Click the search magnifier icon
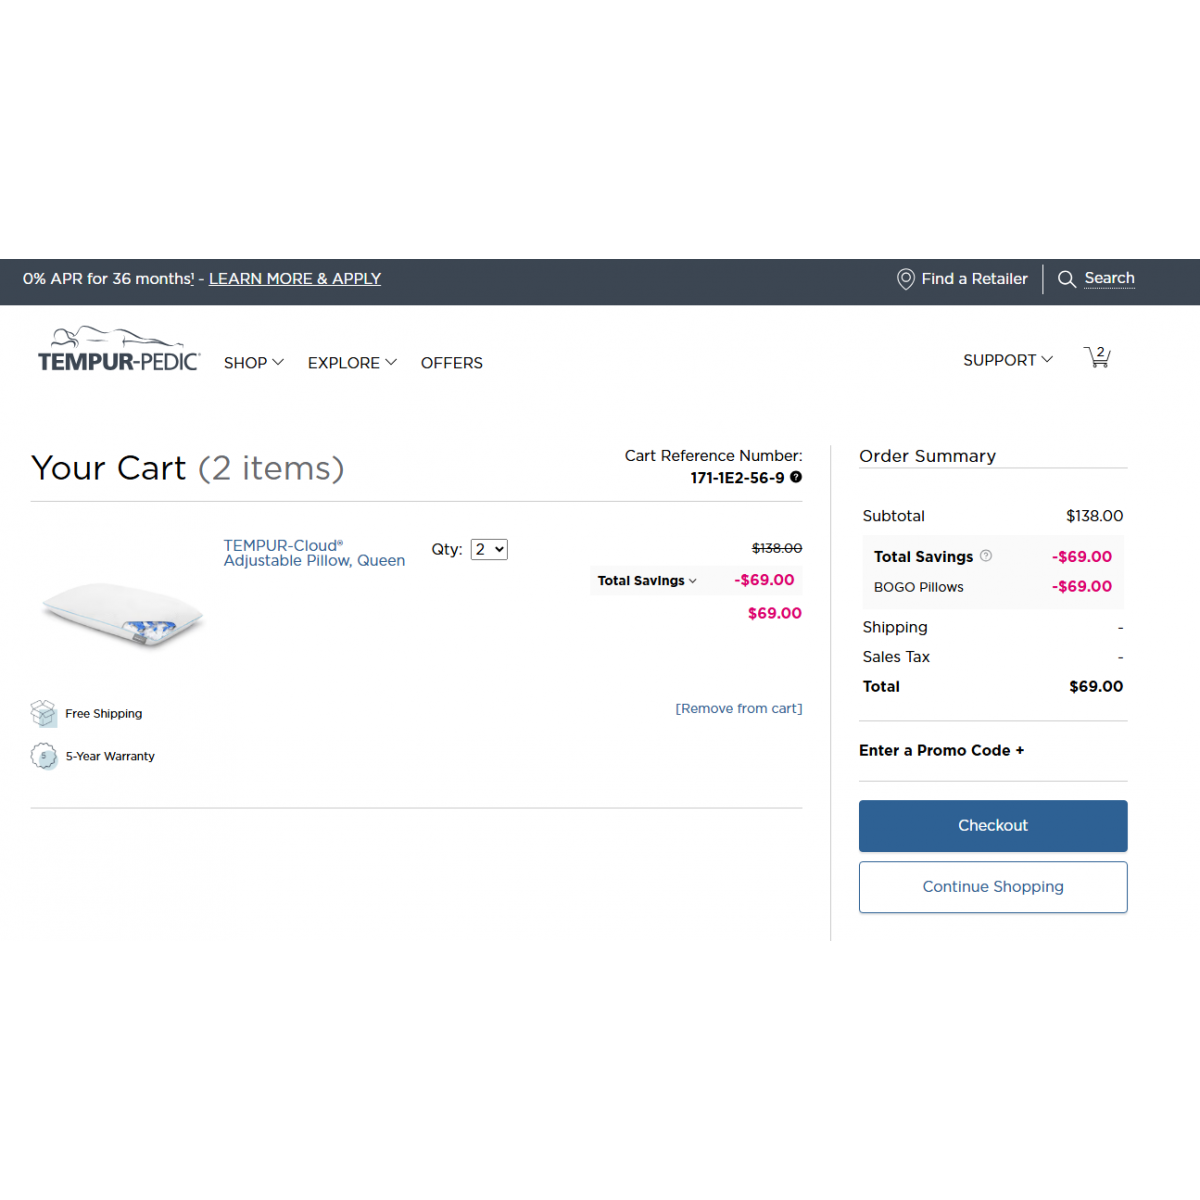The height and width of the screenshot is (1200, 1200). point(1067,279)
